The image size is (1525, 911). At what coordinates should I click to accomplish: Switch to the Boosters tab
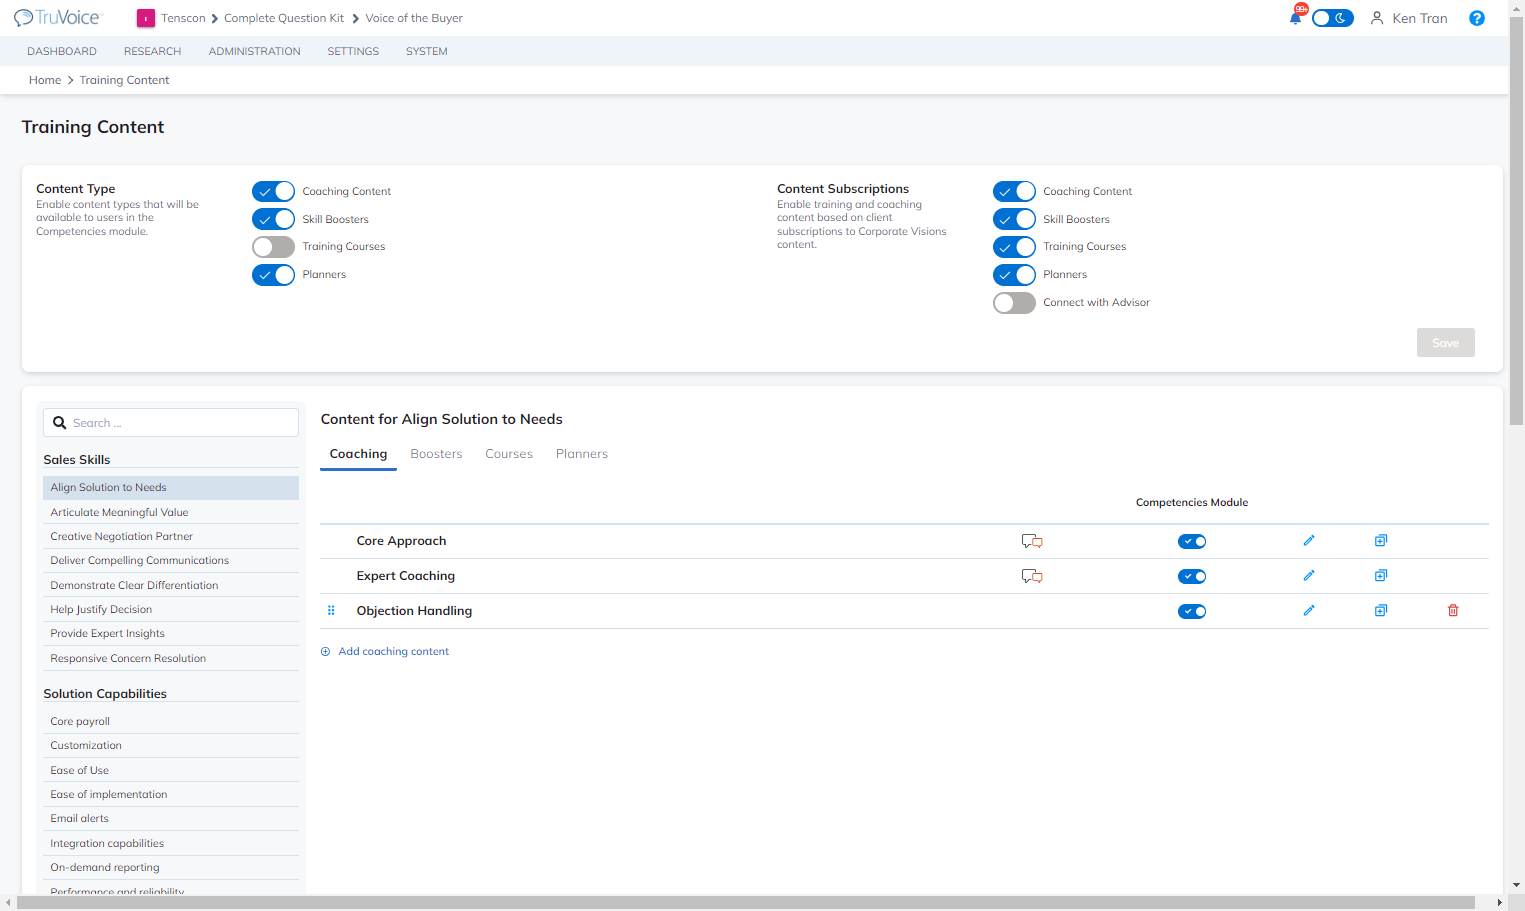(436, 454)
